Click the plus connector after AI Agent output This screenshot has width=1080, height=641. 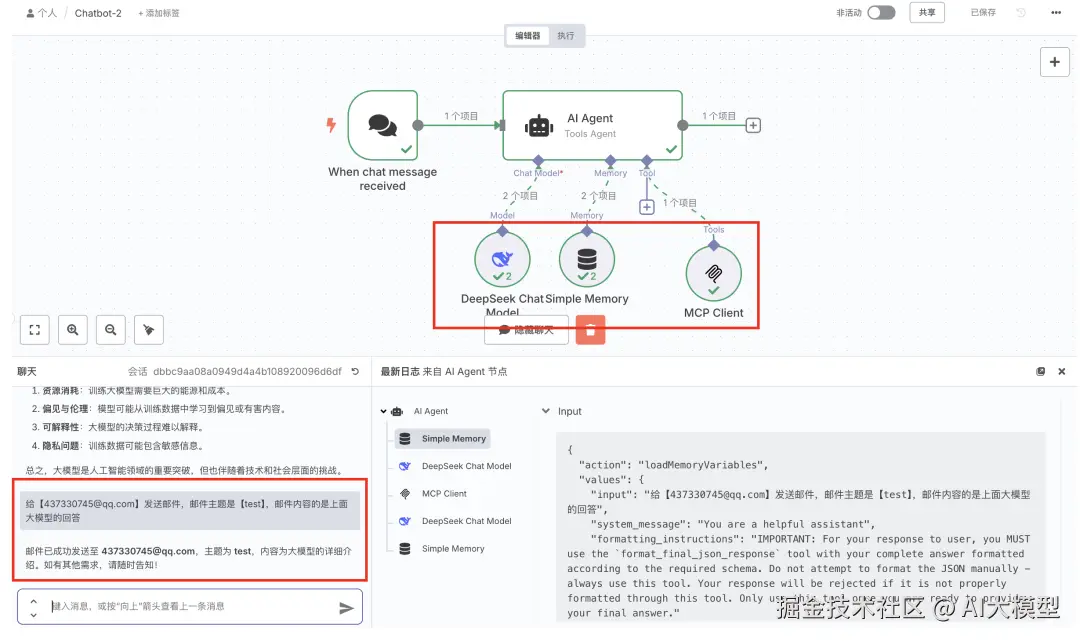(753, 125)
